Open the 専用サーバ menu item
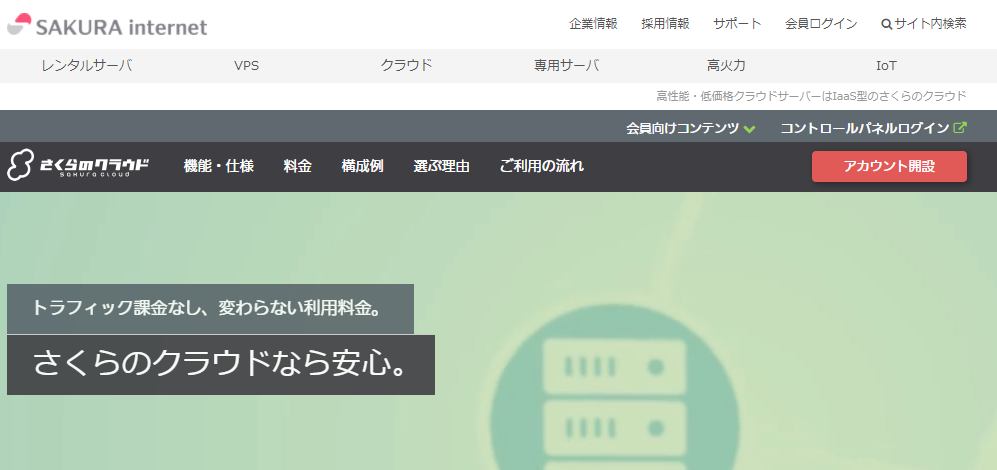Screen dimensions: 997x470 point(566,66)
